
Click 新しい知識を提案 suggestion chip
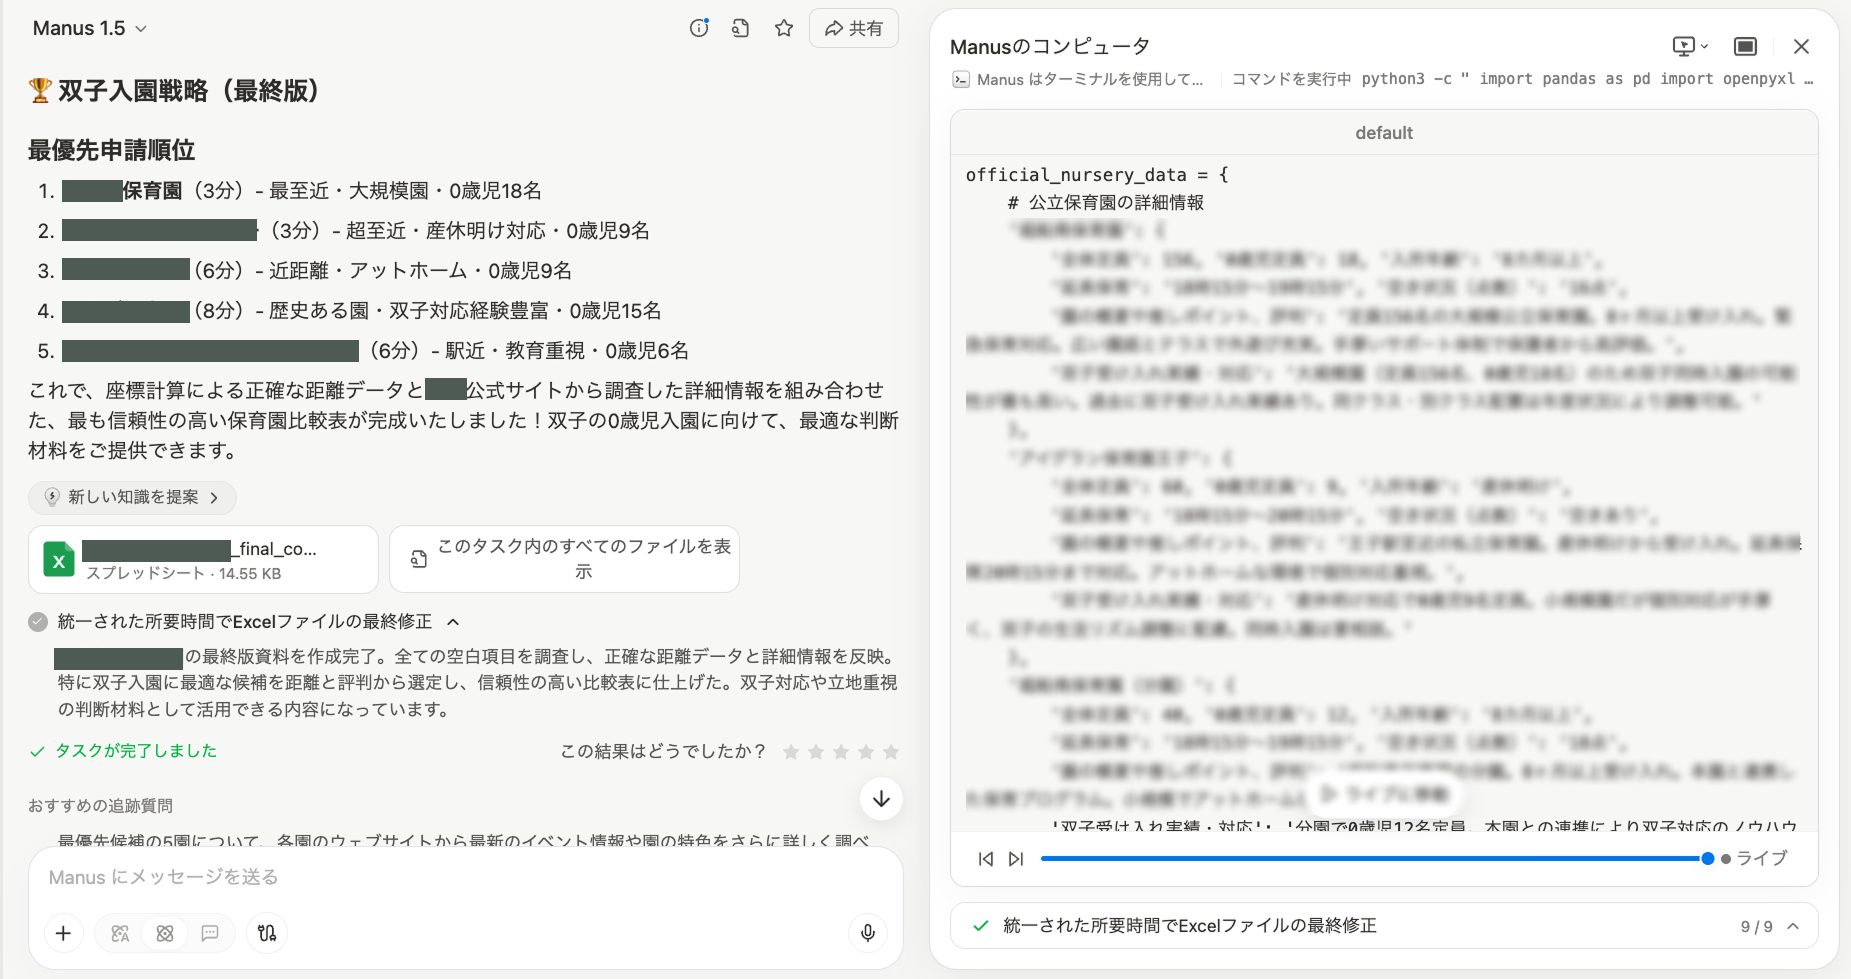132,498
